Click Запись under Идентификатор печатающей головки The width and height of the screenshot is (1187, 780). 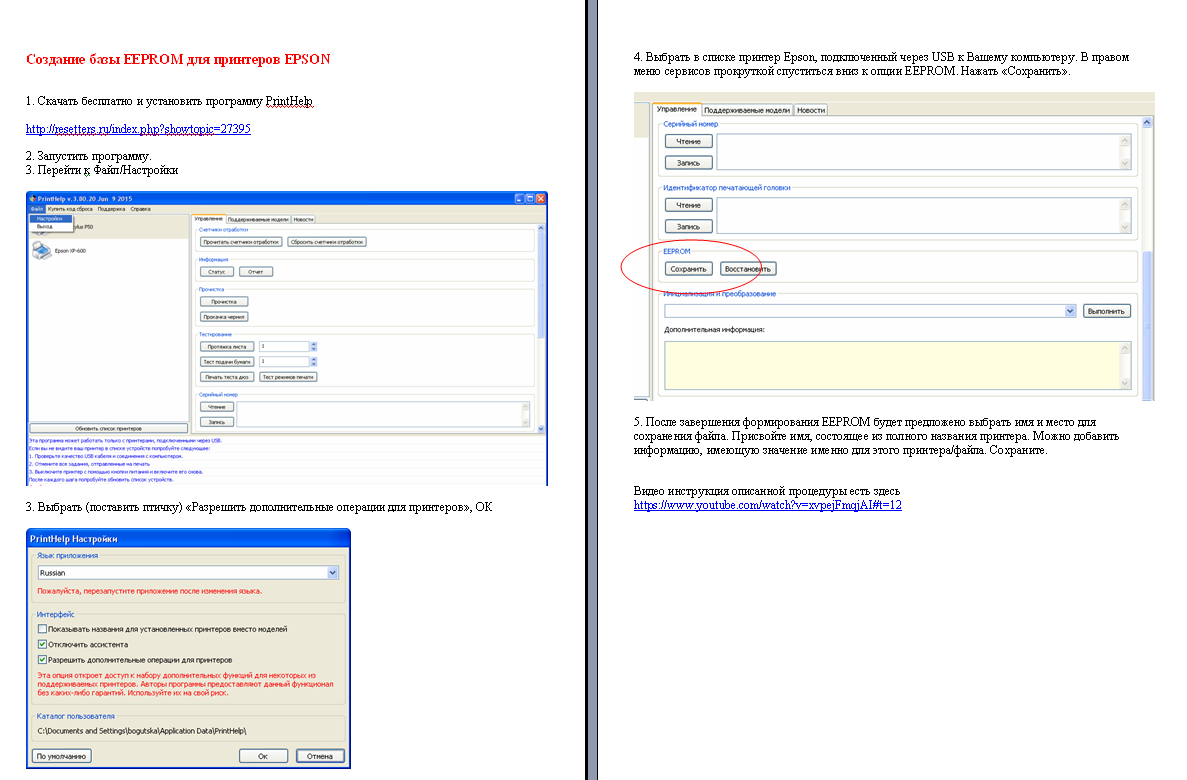click(688, 226)
